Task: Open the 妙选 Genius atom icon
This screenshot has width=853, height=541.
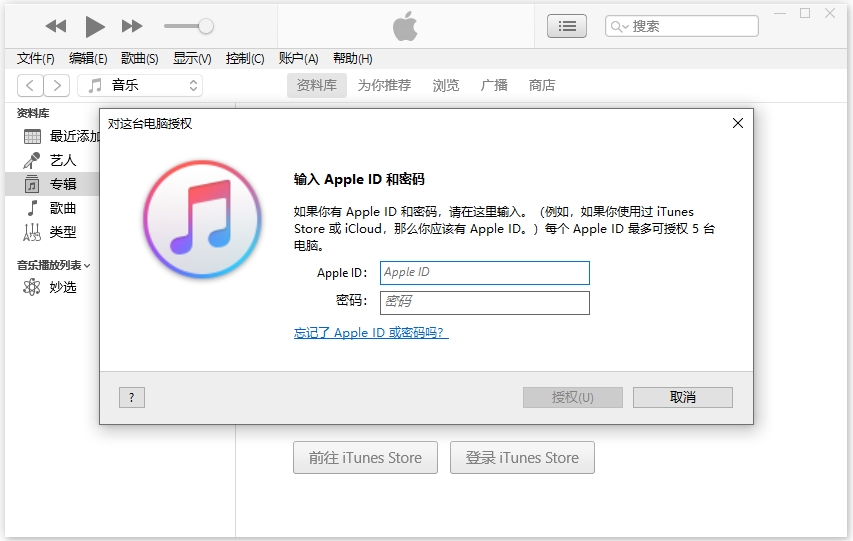Action: 32,287
